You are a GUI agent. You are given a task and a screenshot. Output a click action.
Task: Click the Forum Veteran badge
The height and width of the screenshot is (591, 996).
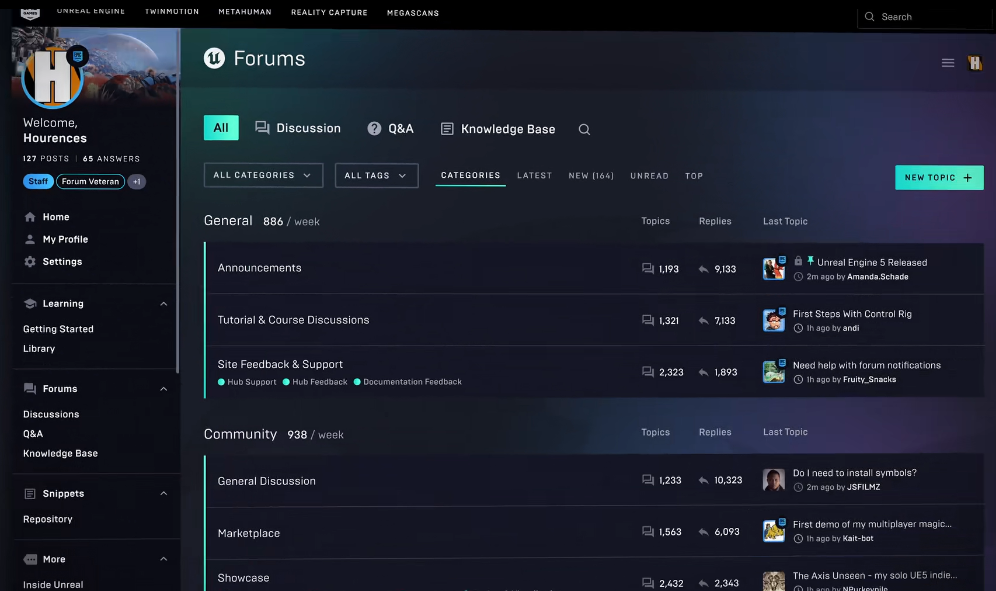pos(90,181)
